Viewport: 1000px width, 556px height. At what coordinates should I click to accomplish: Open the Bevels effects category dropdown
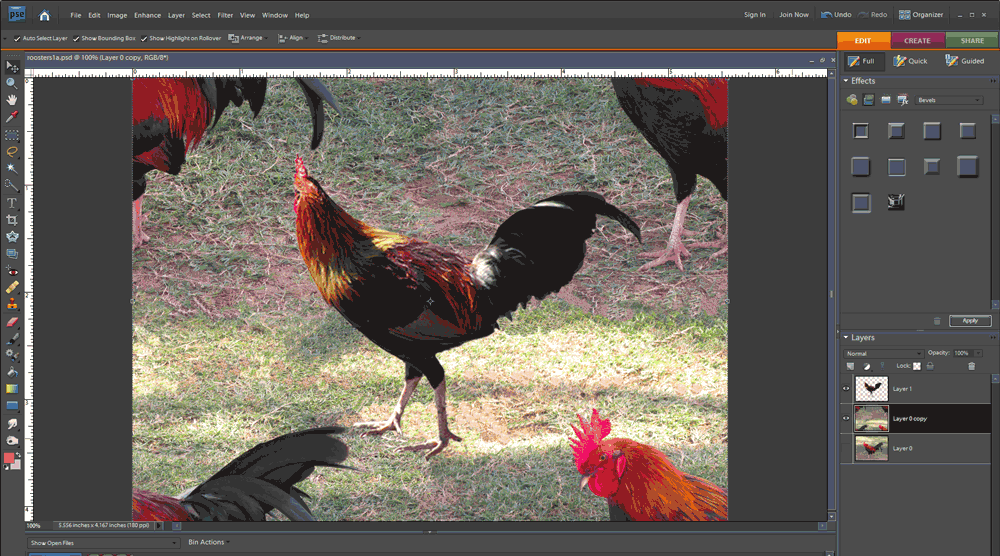949,100
